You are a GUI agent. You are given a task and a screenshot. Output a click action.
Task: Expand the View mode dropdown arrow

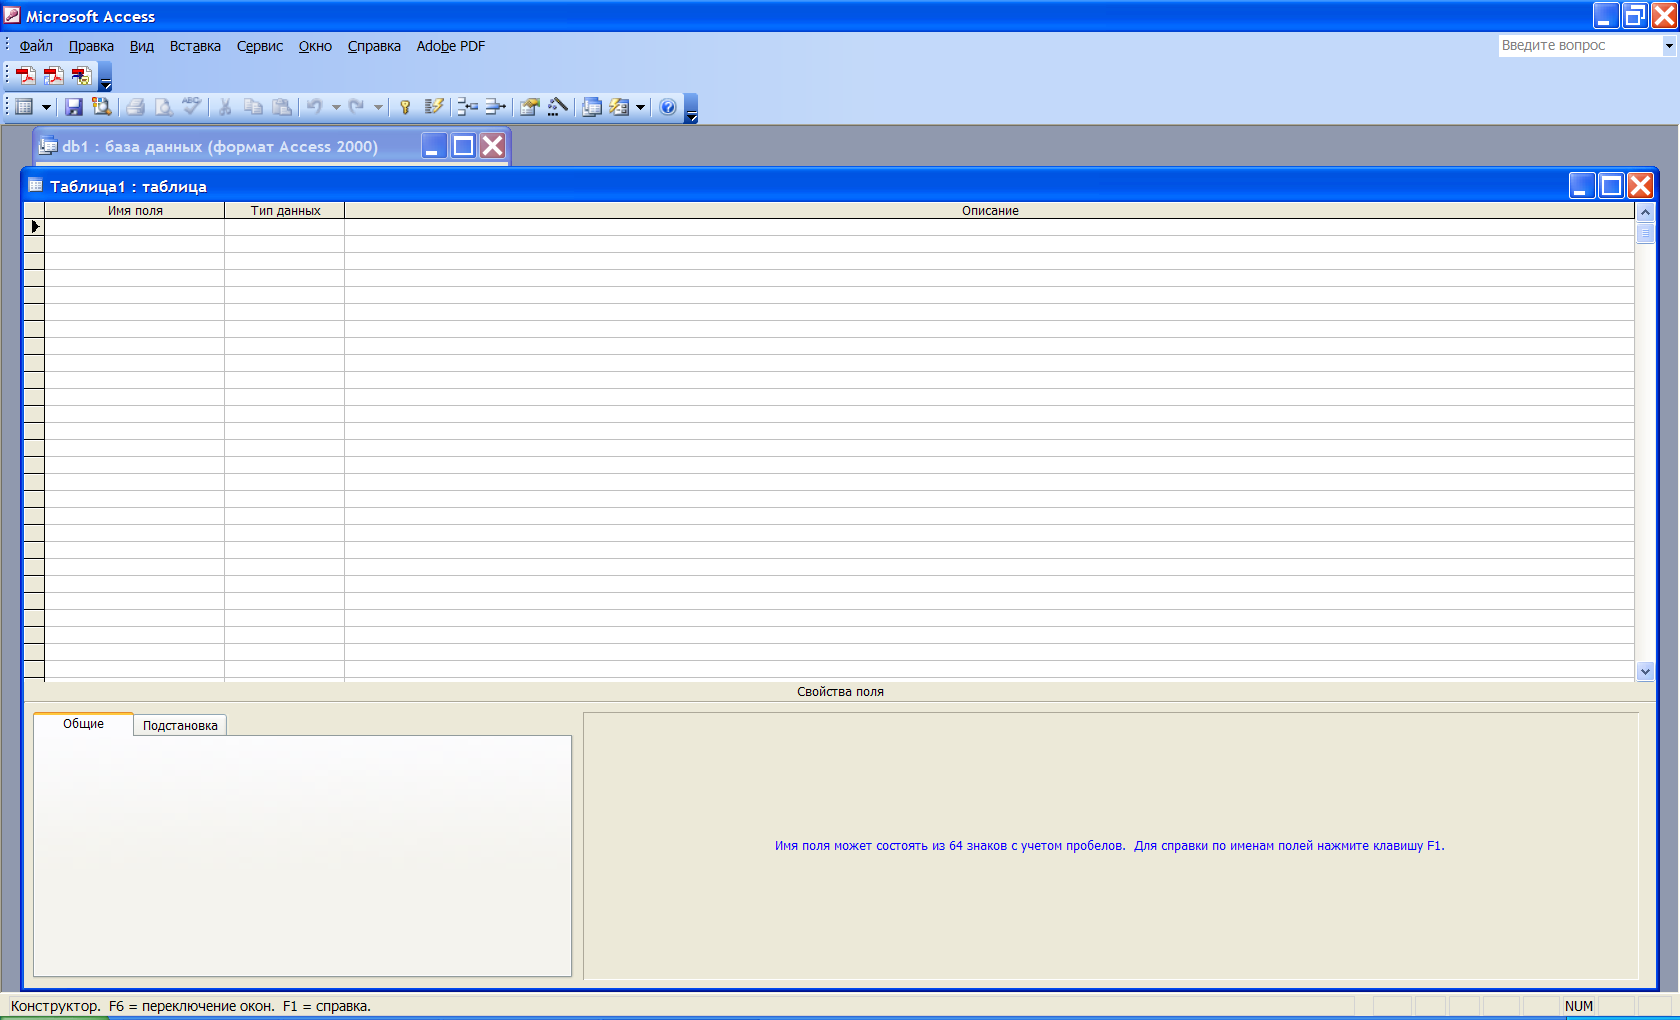click(46, 107)
